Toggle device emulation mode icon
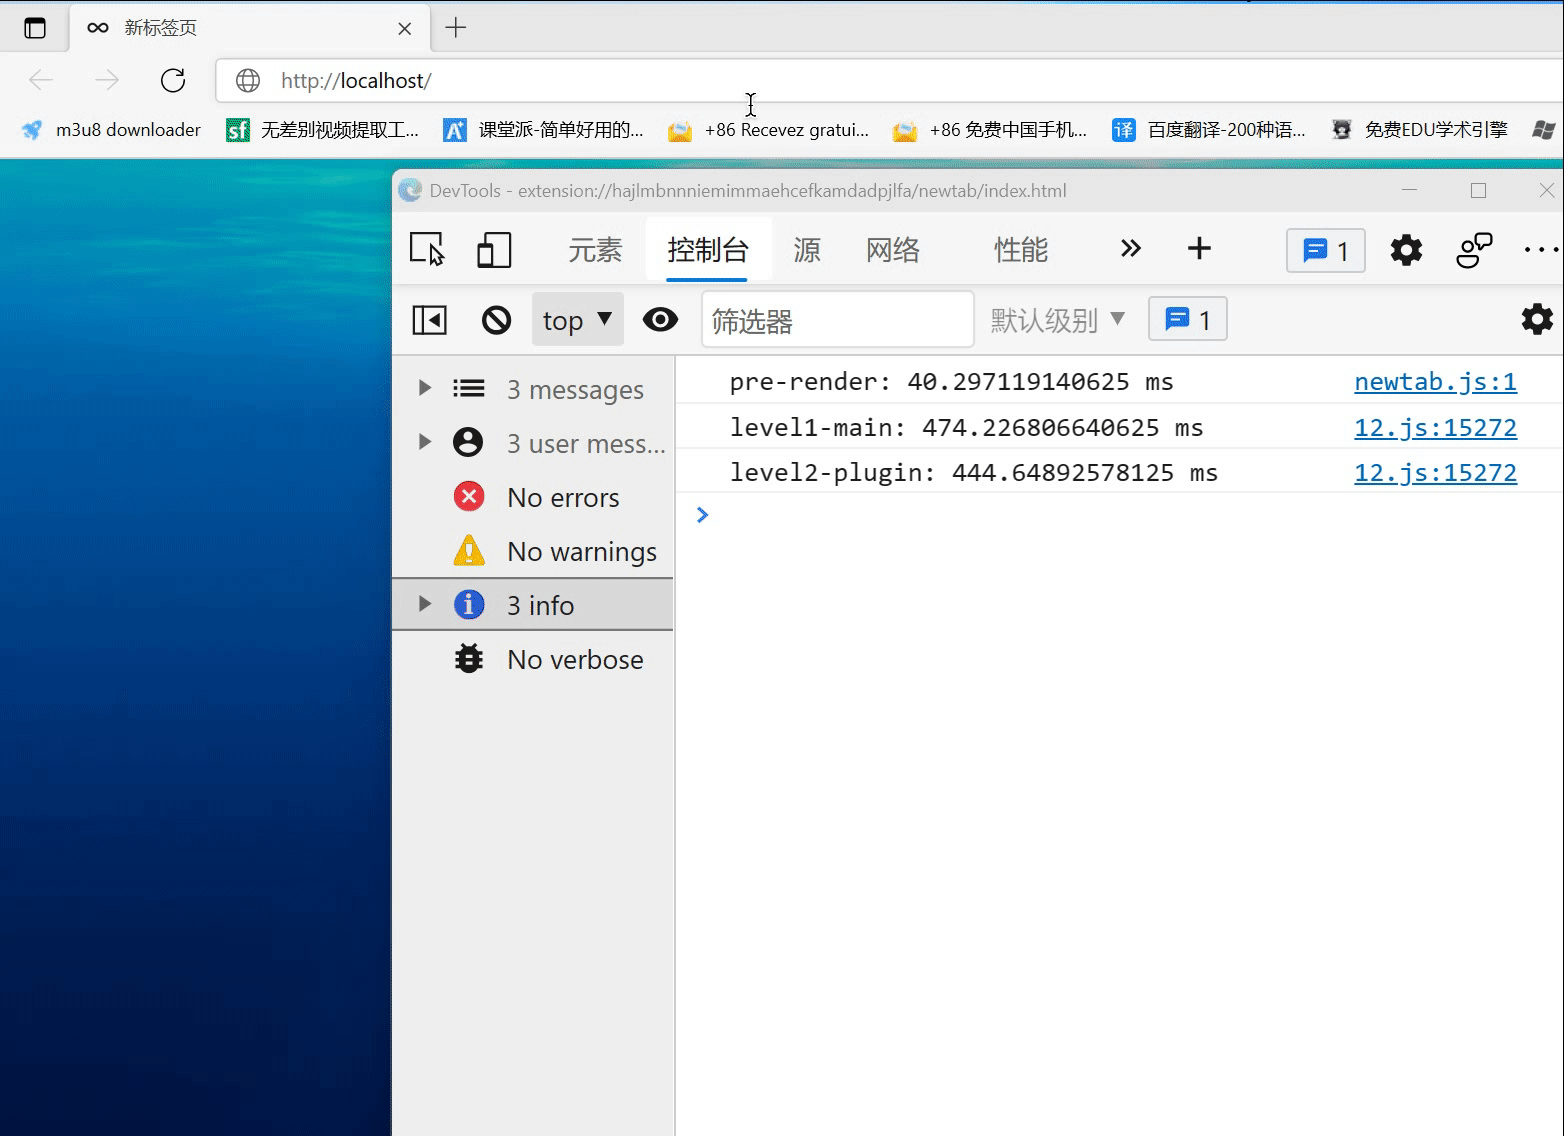Viewport: 1564px width, 1136px height. tap(494, 249)
